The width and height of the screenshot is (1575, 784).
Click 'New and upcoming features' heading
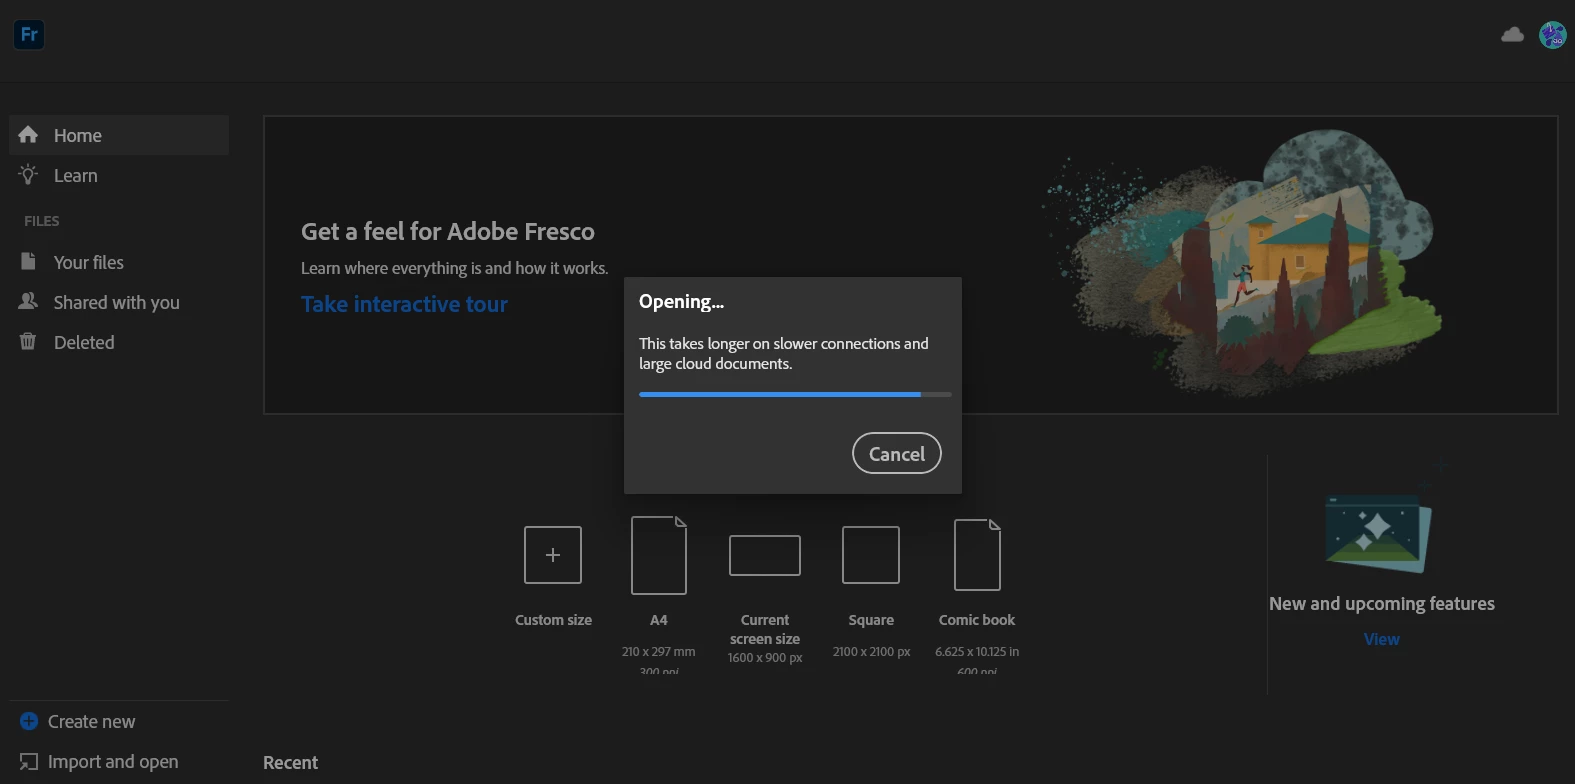pos(1382,603)
